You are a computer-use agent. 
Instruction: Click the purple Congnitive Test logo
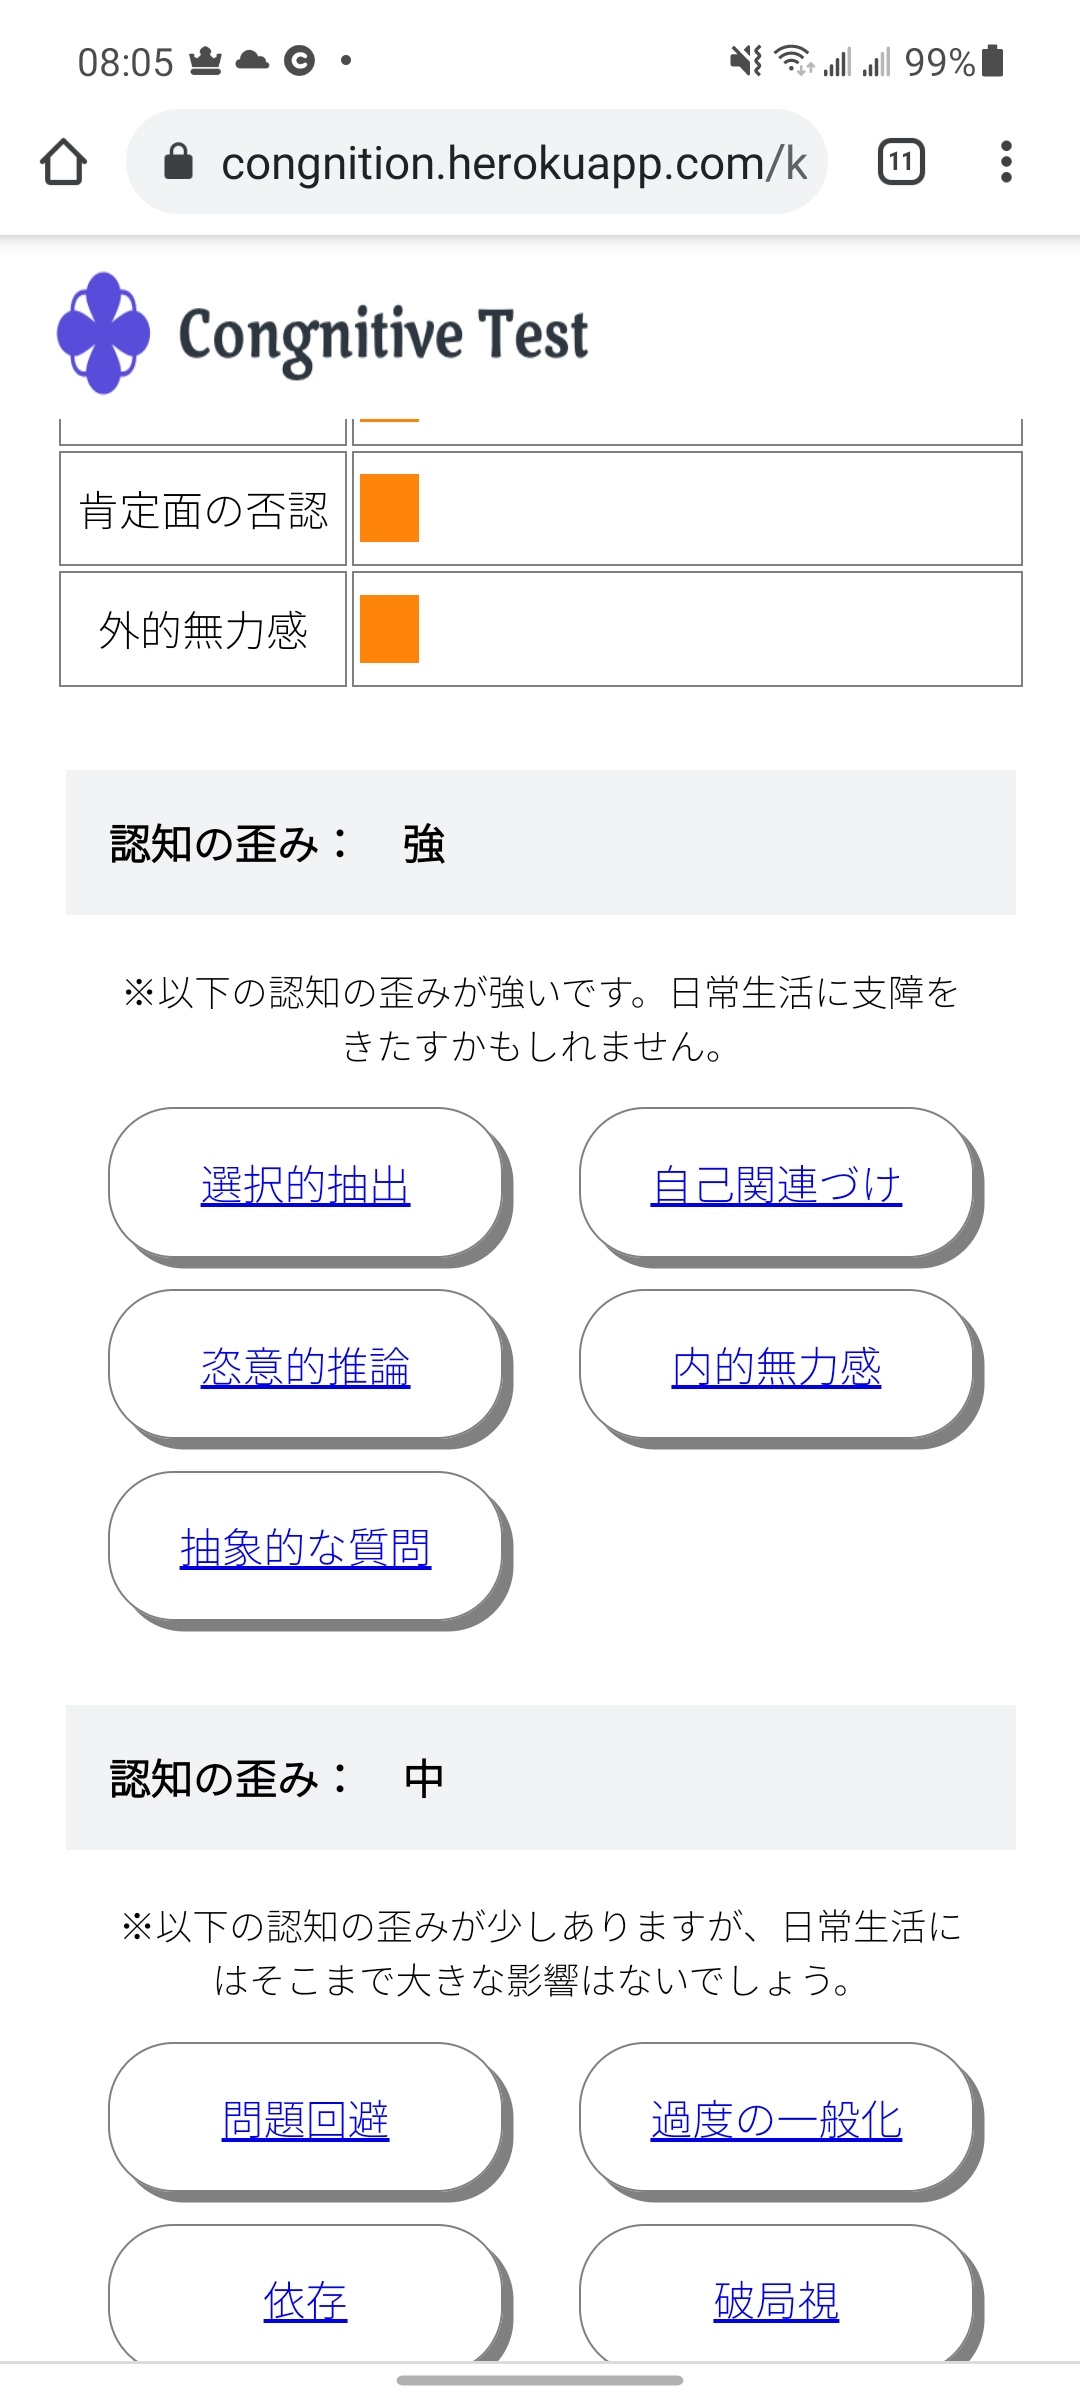pos(104,333)
